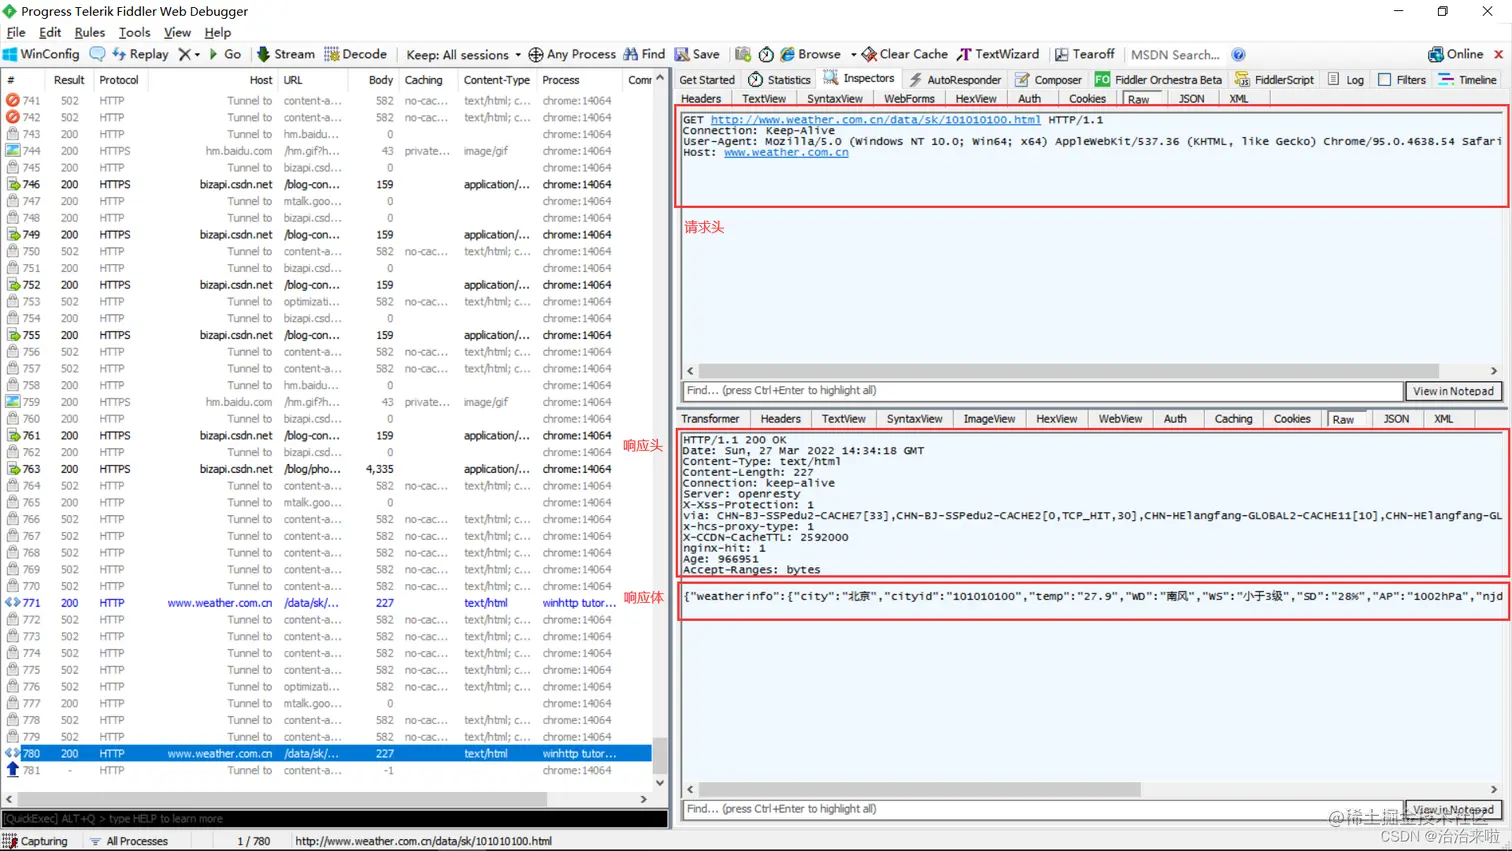The image size is (1512, 851).
Task: Sort sessions by Result column header
Action: click(69, 80)
